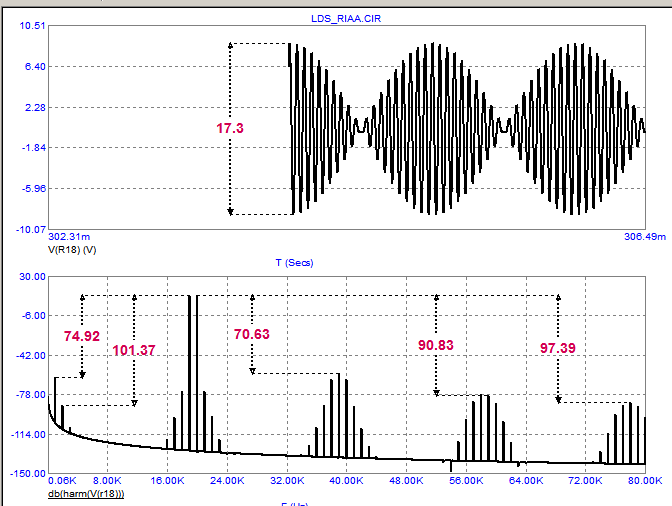Select the 90.83 measurement tag
This screenshot has height=506, width=672.
click(x=435, y=345)
